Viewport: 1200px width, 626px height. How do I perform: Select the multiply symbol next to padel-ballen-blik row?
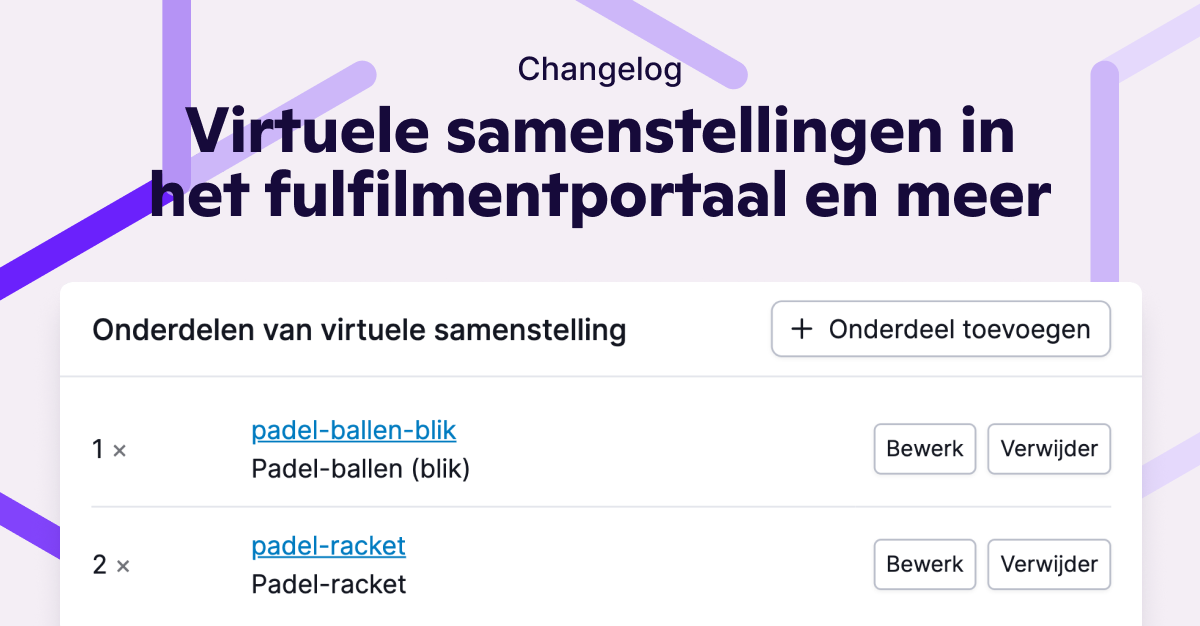coord(120,451)
